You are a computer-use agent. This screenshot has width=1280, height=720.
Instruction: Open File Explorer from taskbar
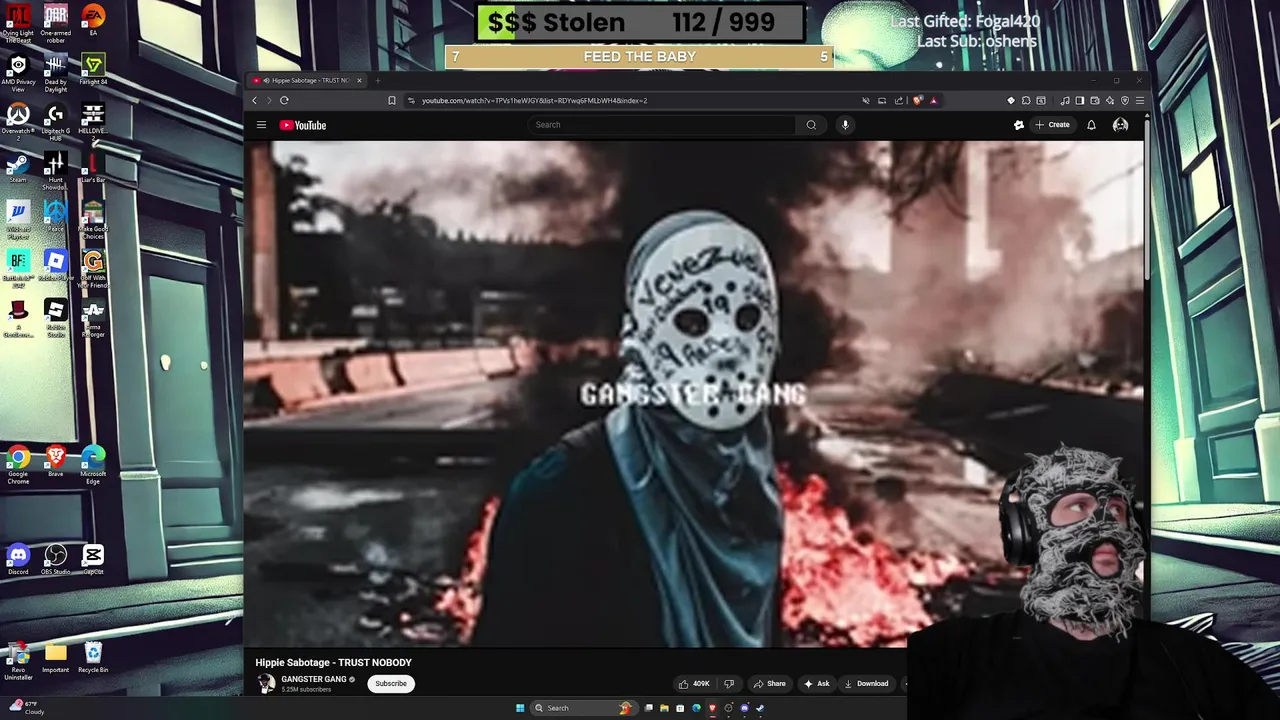[664, 708]
